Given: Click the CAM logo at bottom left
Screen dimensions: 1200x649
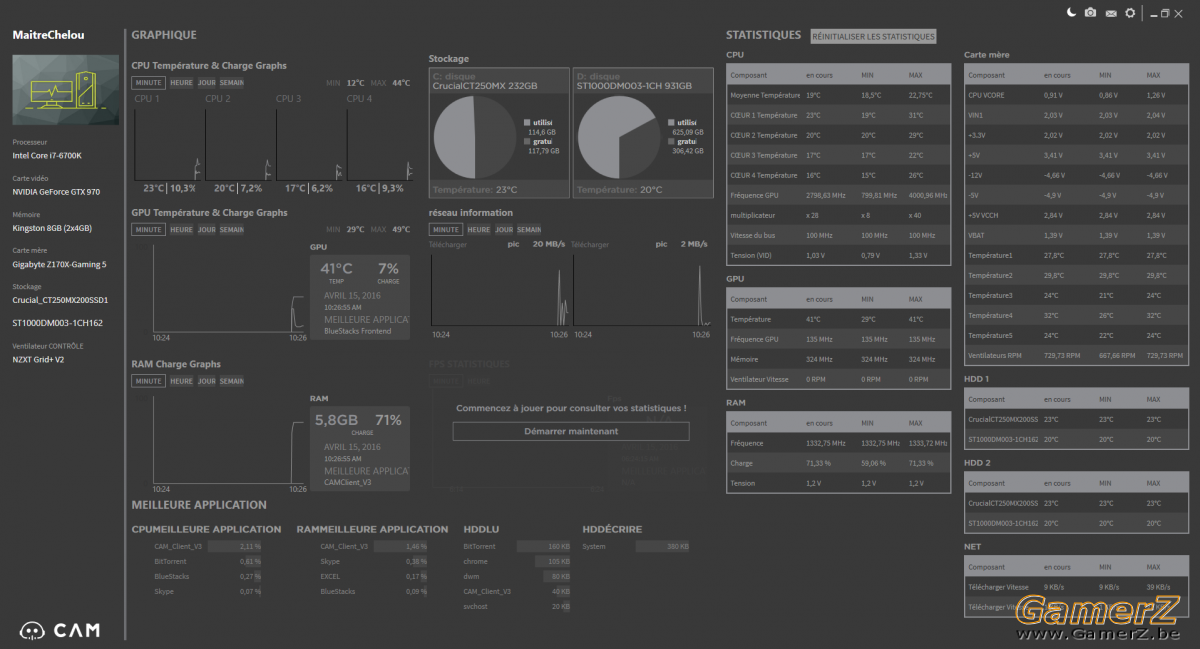Looking at the screenshot, I should pyautogui.click(x=59, y=631).
